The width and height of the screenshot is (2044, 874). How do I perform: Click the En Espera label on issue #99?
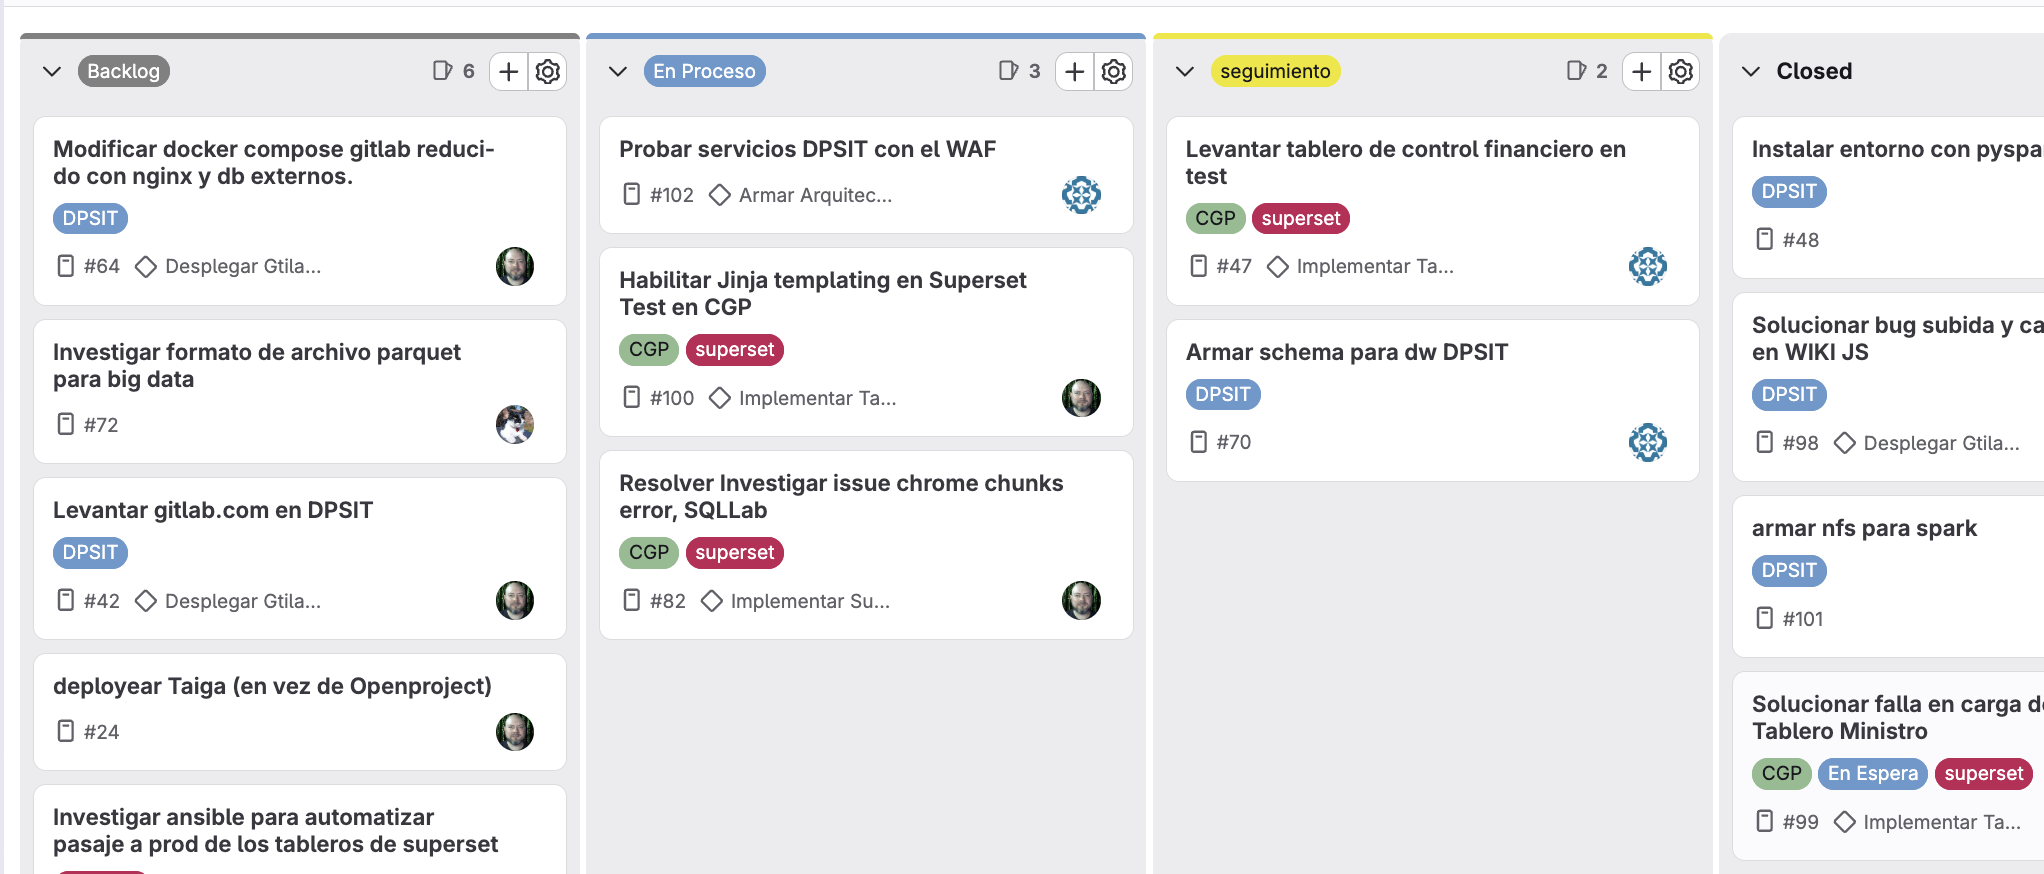1872,774
